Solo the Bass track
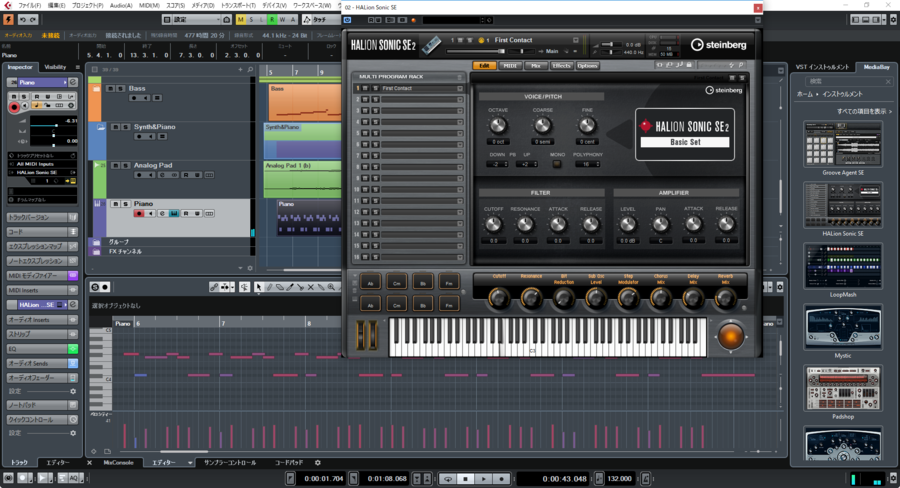This screenshot has width=900, height=488. point(121,88)
